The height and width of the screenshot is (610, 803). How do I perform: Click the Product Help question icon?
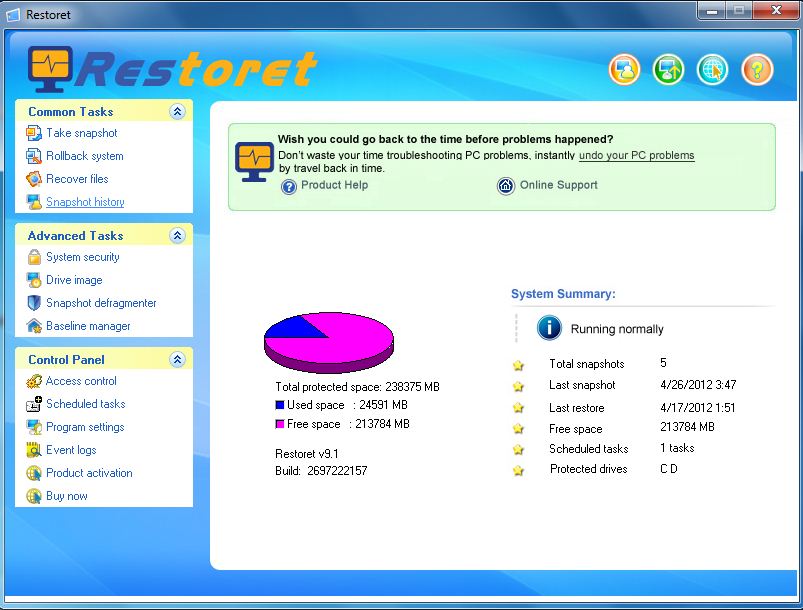[289, 187]
